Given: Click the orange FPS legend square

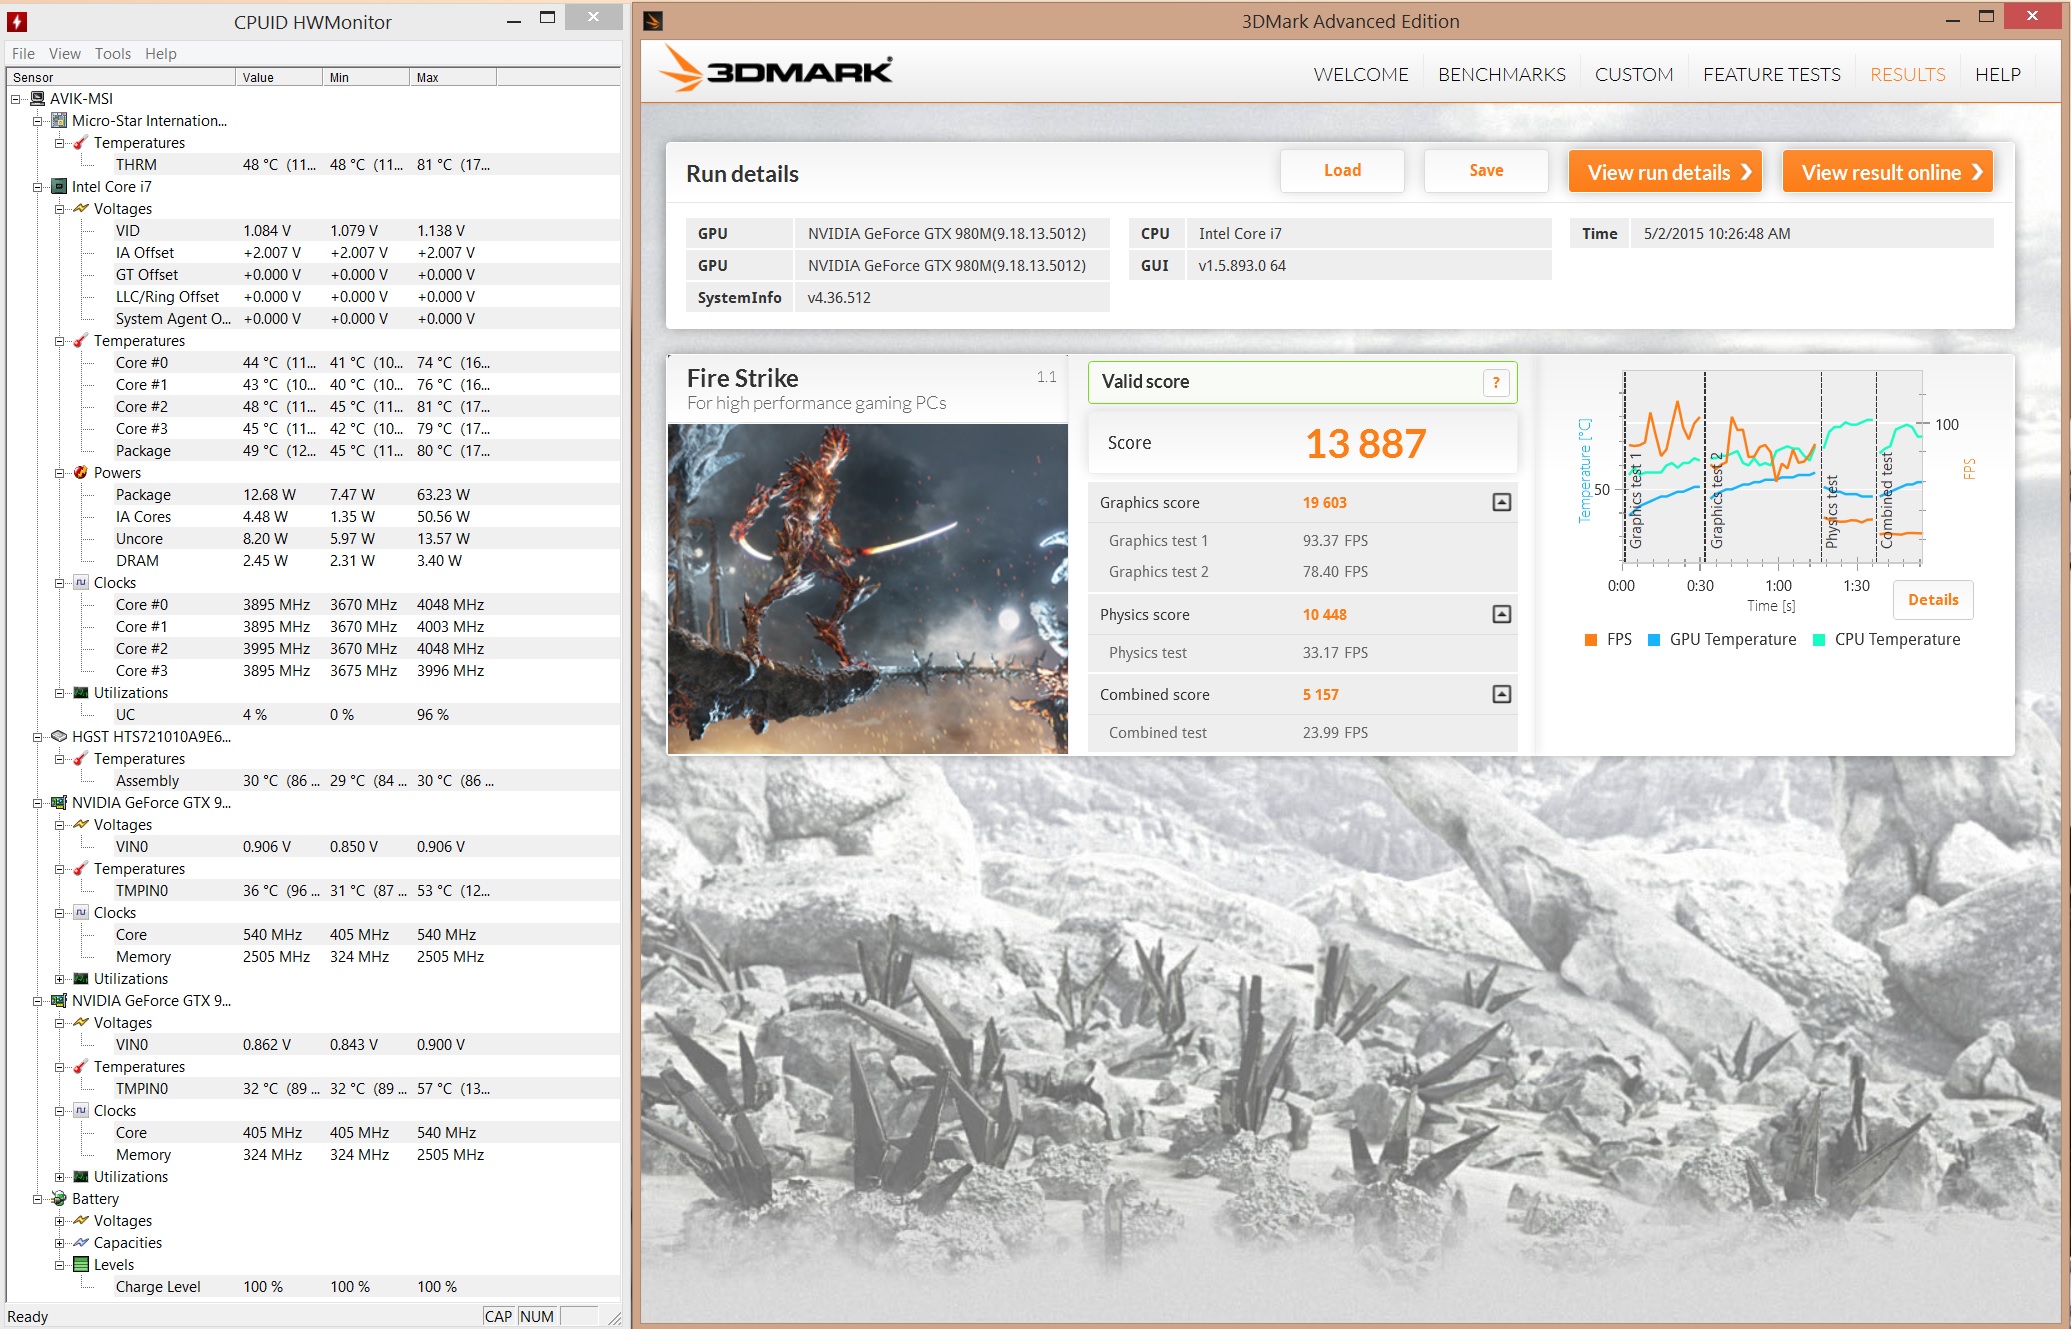Looking at the screenshot, I should coord(1591,640).
